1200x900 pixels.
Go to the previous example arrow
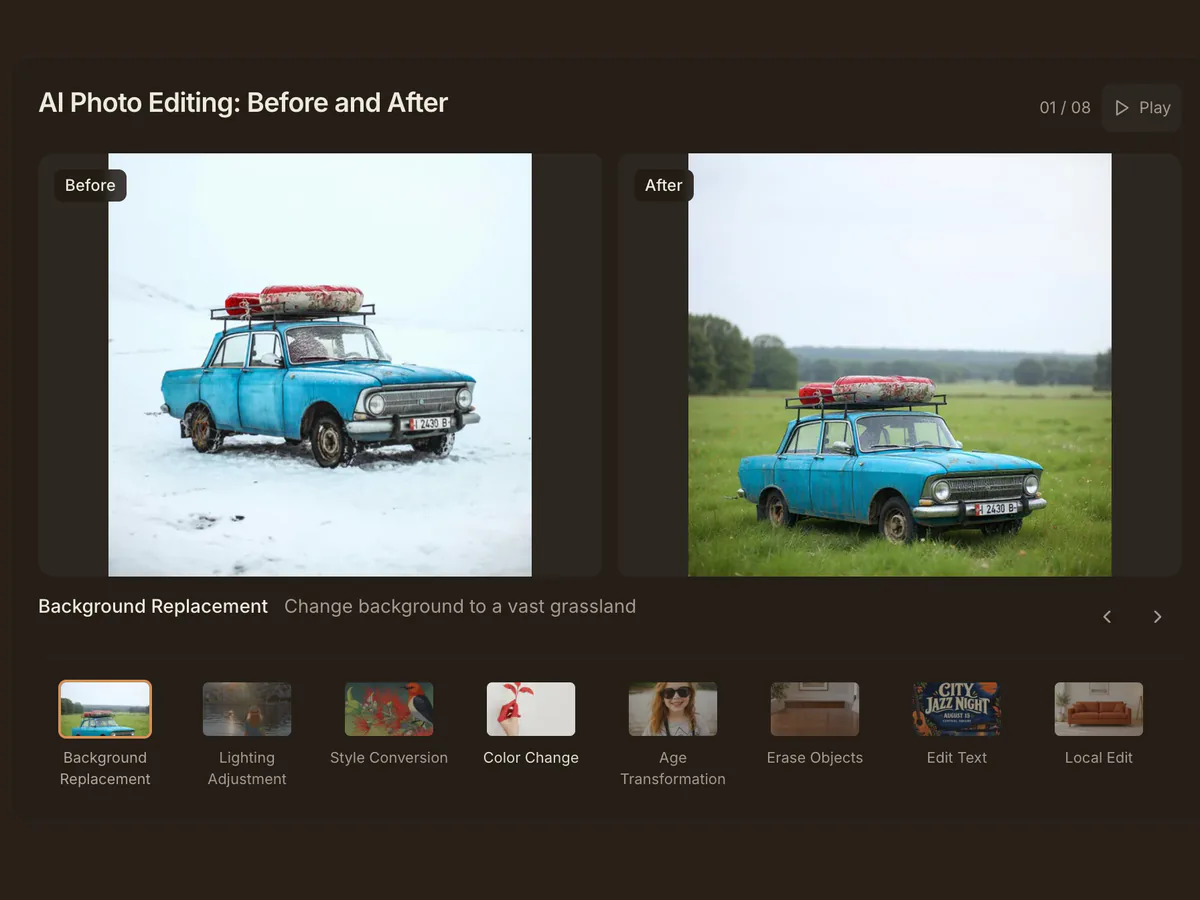point(1107,617)
